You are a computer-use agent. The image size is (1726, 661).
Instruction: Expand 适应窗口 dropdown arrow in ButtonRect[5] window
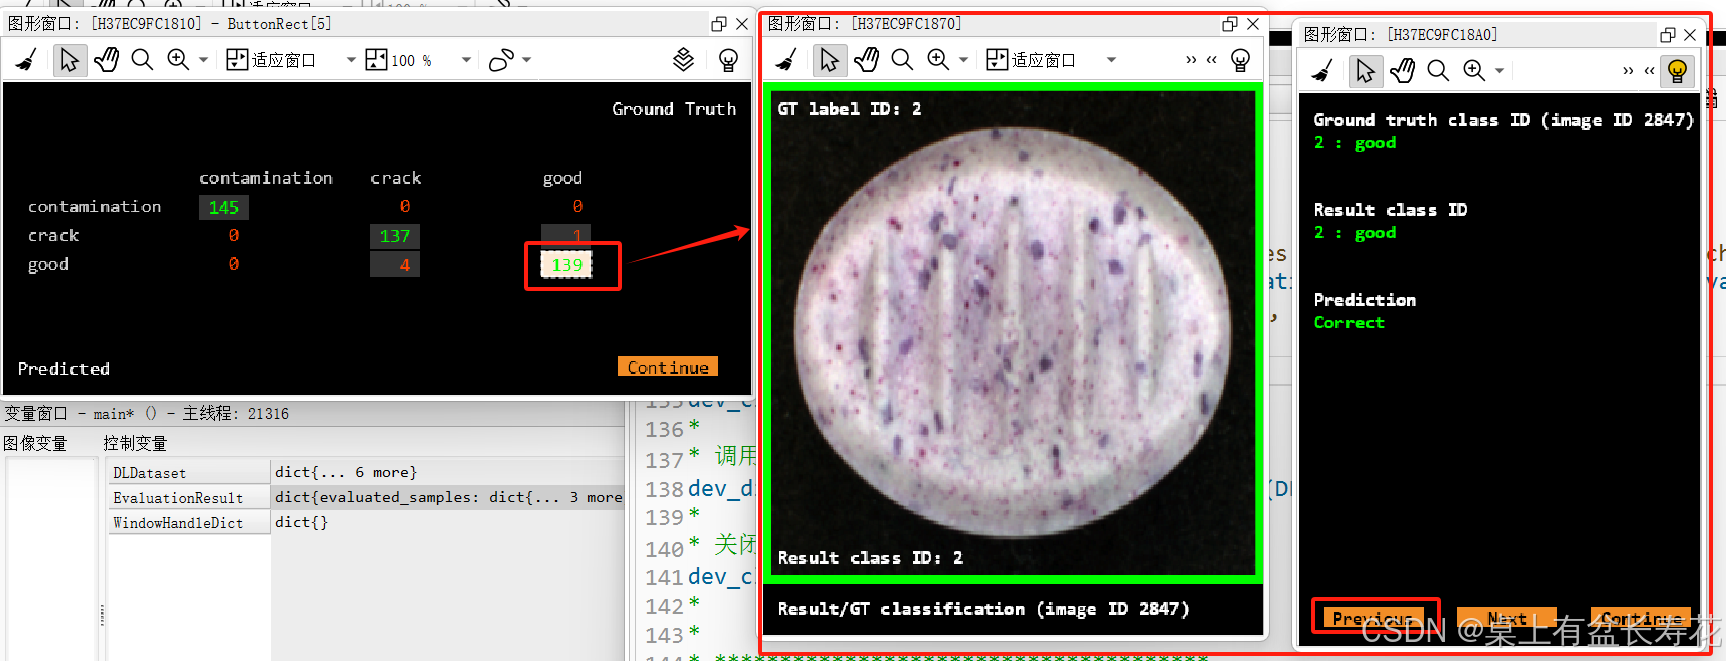351,60
